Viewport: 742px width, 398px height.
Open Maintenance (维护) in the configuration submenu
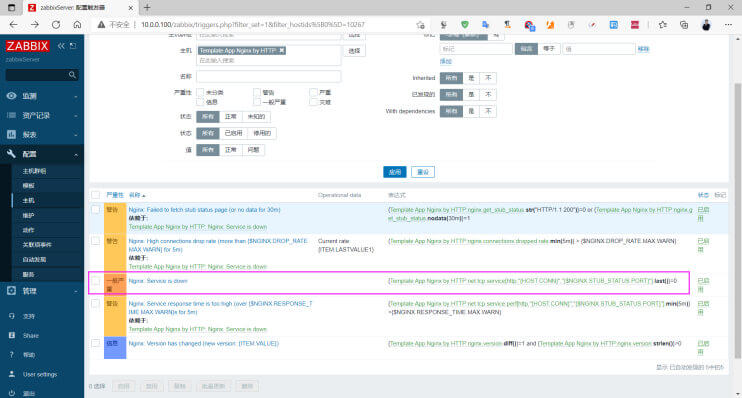pyautogui.click(x=28, y=215)
